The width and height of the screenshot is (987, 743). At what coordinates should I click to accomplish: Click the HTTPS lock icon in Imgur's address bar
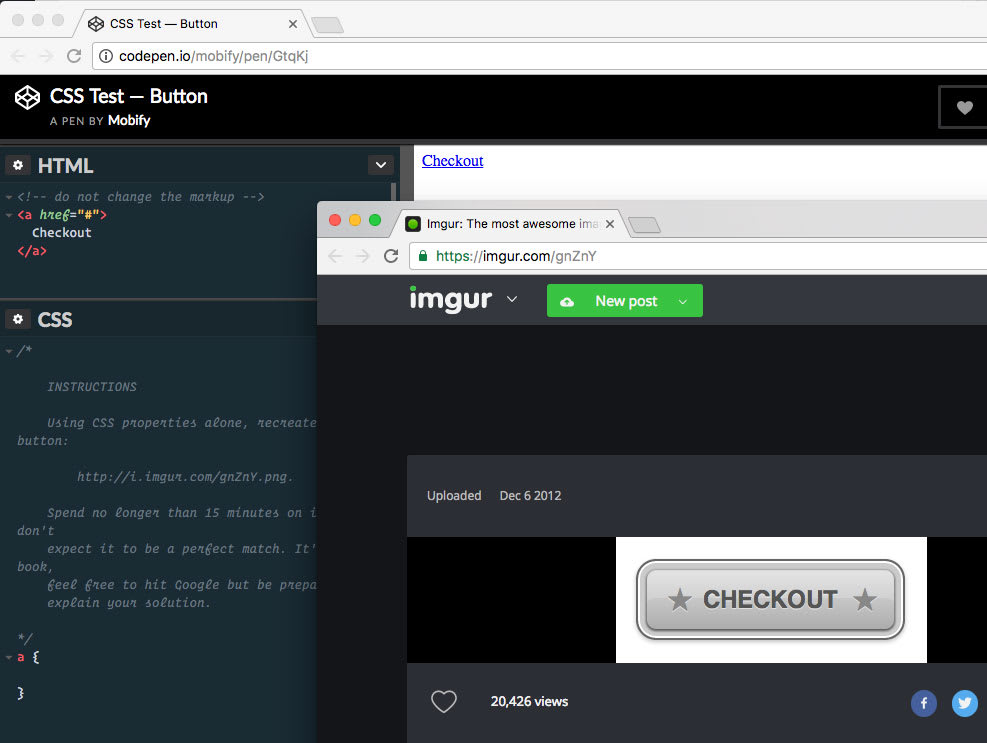click(x=422, y=256)
